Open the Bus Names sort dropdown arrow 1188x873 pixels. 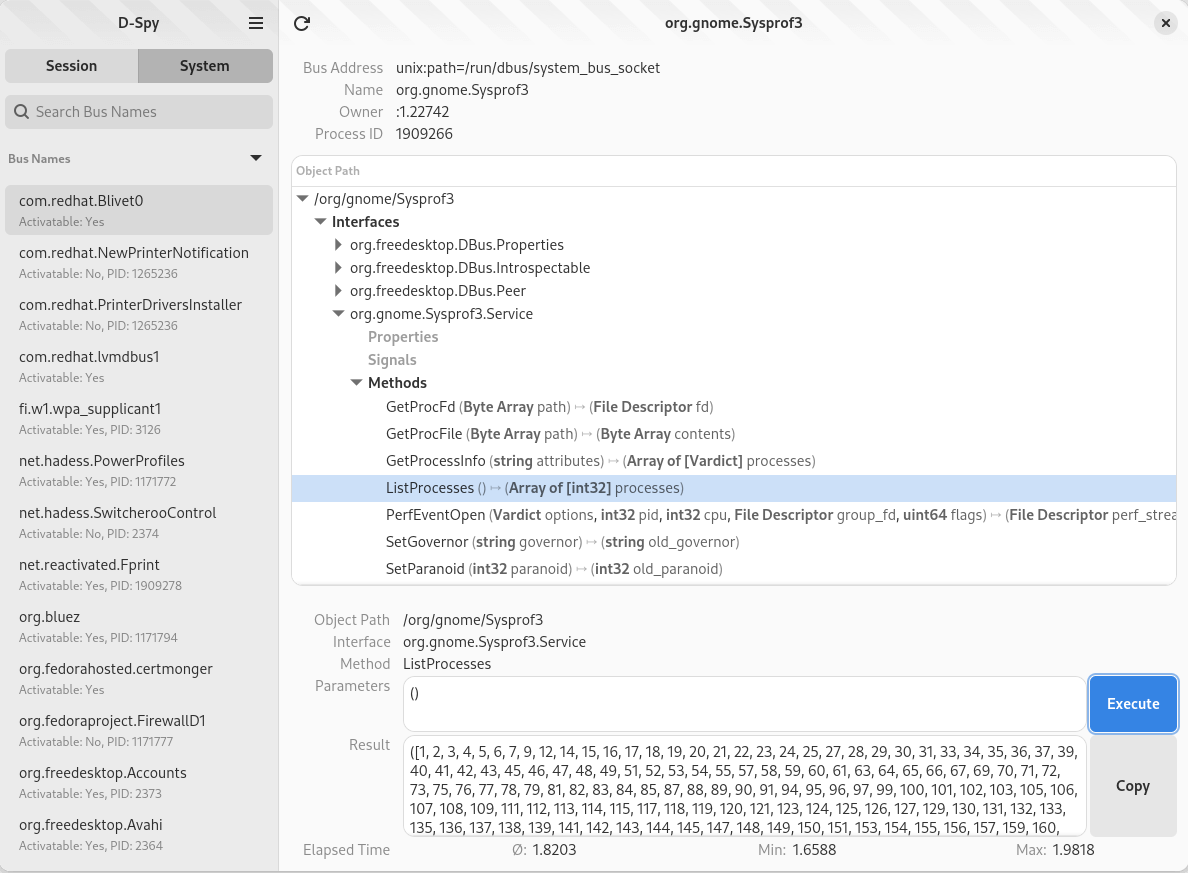click(x=256, y=158)
